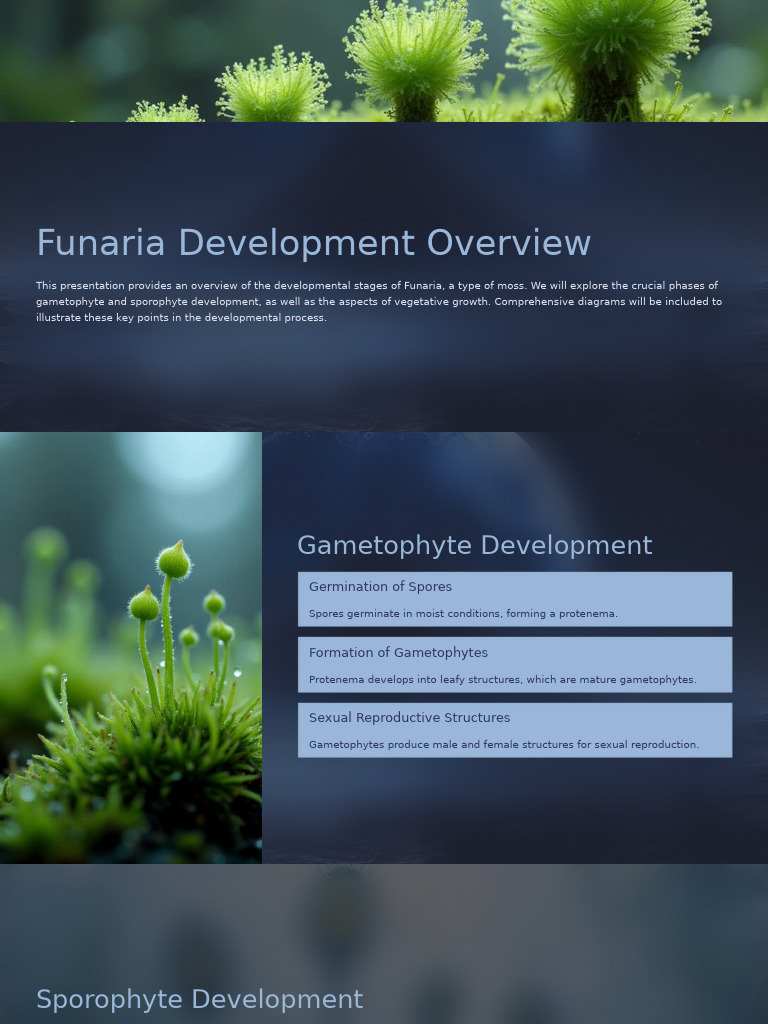
Task: Click the Germination of Spores card title
Action: coord(380,586)
